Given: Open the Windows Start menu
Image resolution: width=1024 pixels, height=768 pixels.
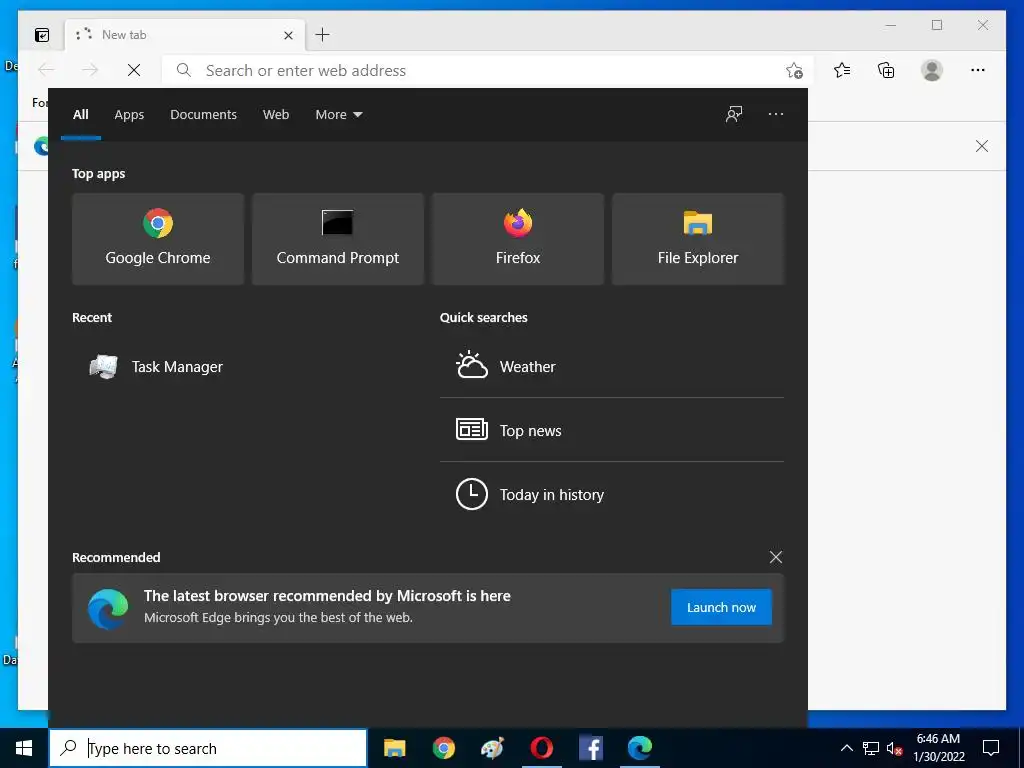Looking at the screenshot, I should (x=24, y=748).
